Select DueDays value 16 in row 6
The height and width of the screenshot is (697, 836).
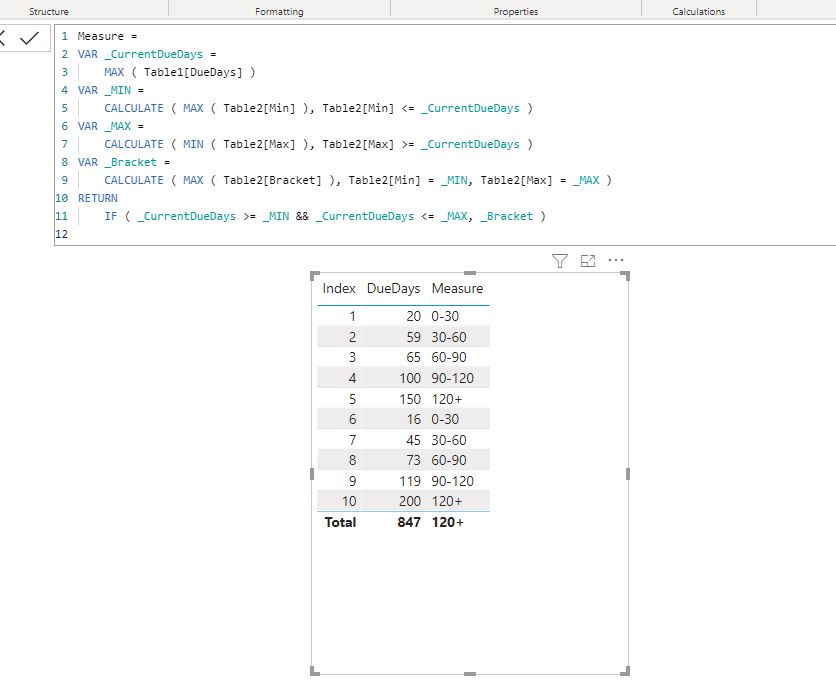(414, 419)
